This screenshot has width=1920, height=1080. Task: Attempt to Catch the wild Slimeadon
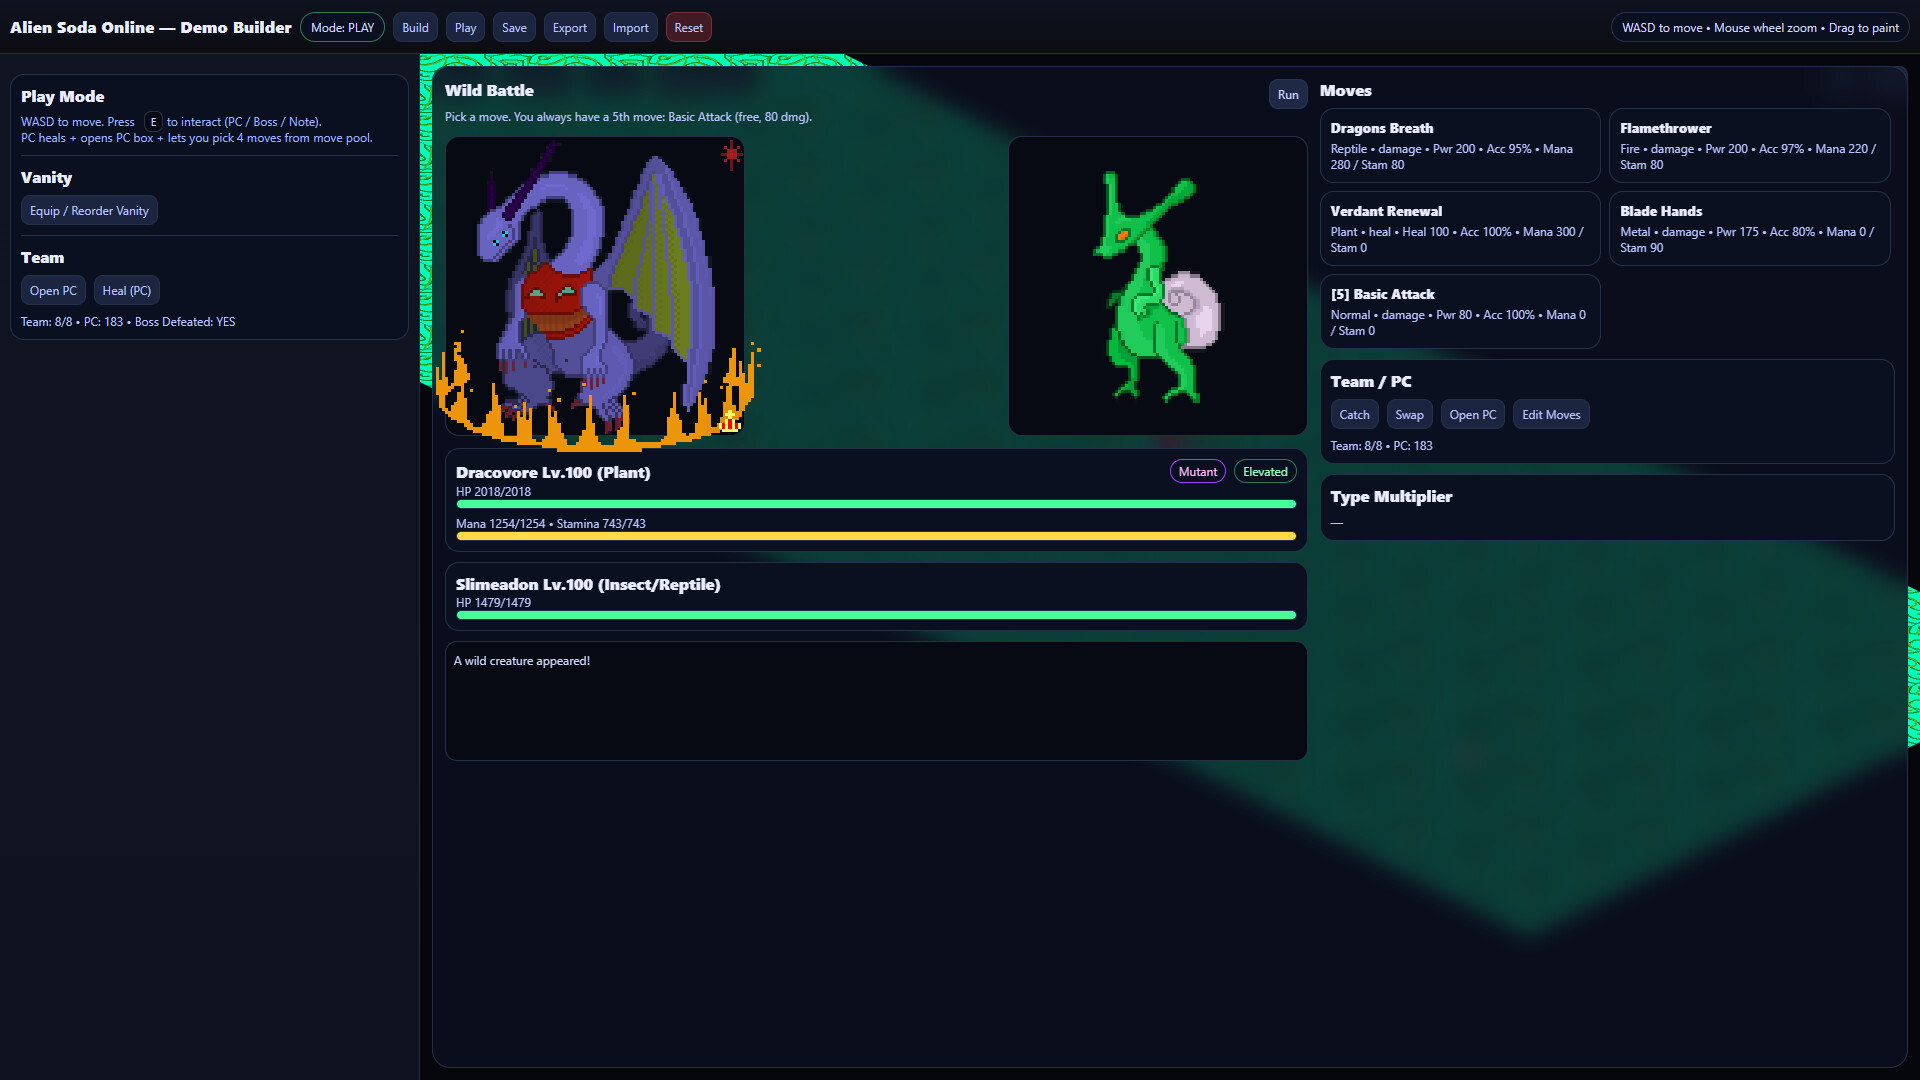[x=1354, y=414]
